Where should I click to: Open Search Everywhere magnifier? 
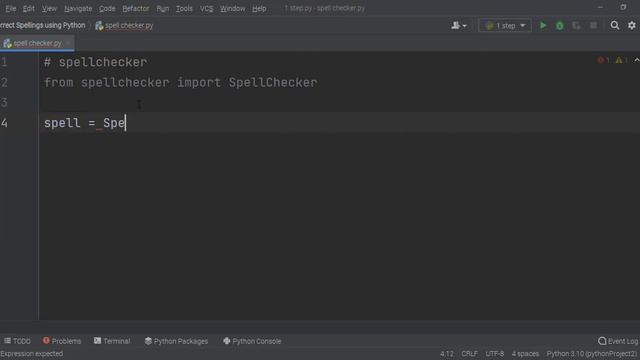[x=614, y=25]
